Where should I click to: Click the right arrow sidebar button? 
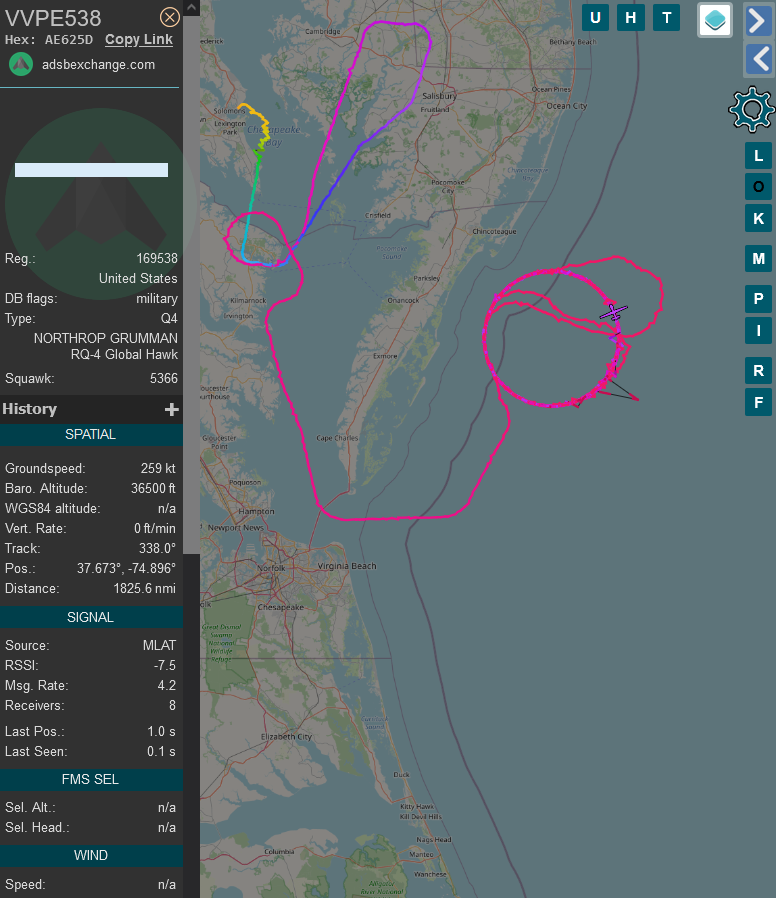[x=758, y=21]
